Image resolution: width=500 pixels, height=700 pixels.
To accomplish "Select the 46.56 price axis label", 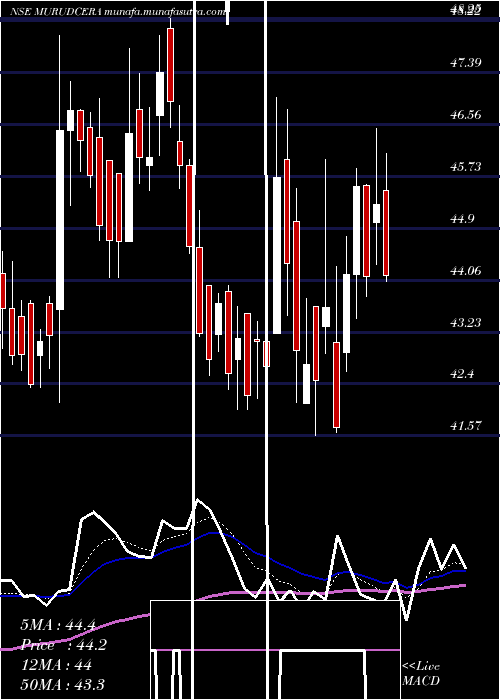I will tap(466, 115).
